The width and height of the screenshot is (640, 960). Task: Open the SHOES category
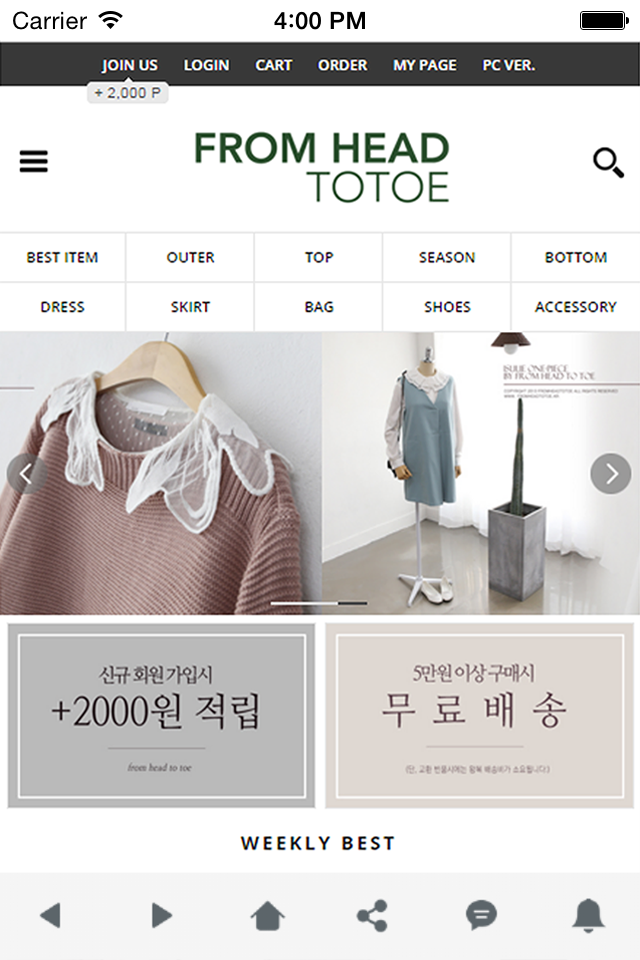pyautogui.click(x=447, y=307)
